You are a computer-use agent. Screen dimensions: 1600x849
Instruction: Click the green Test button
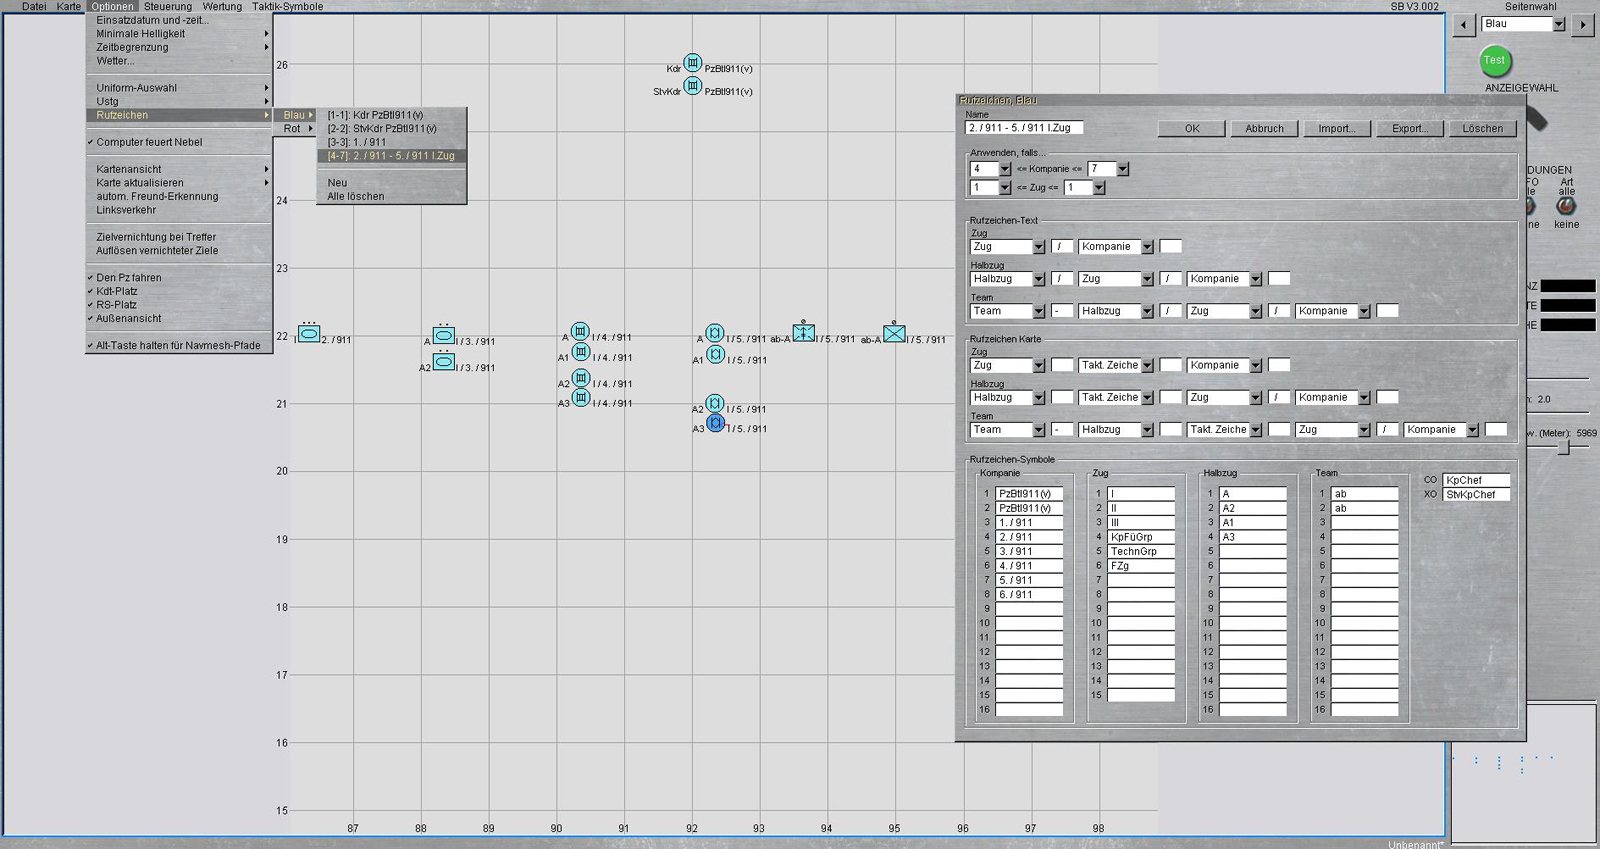(1494, 62)
